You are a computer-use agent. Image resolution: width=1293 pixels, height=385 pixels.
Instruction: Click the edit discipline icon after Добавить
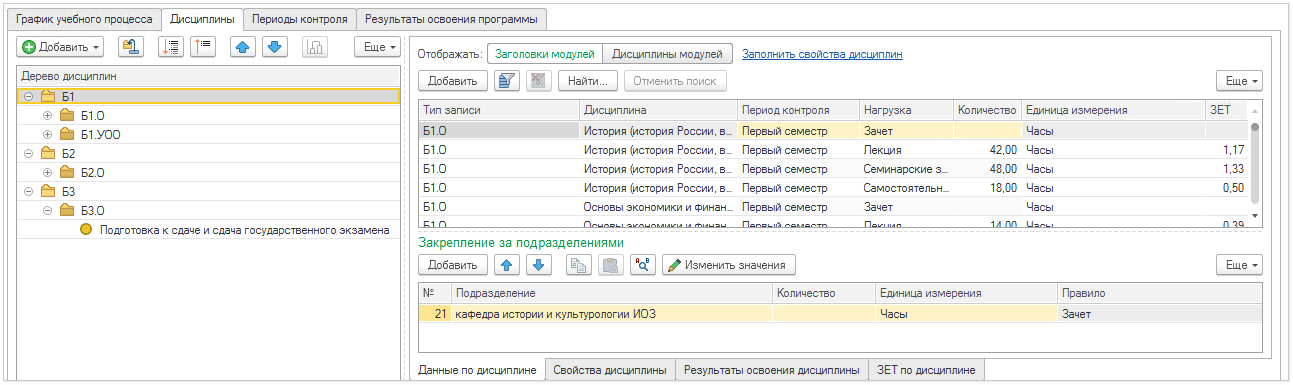132,47
